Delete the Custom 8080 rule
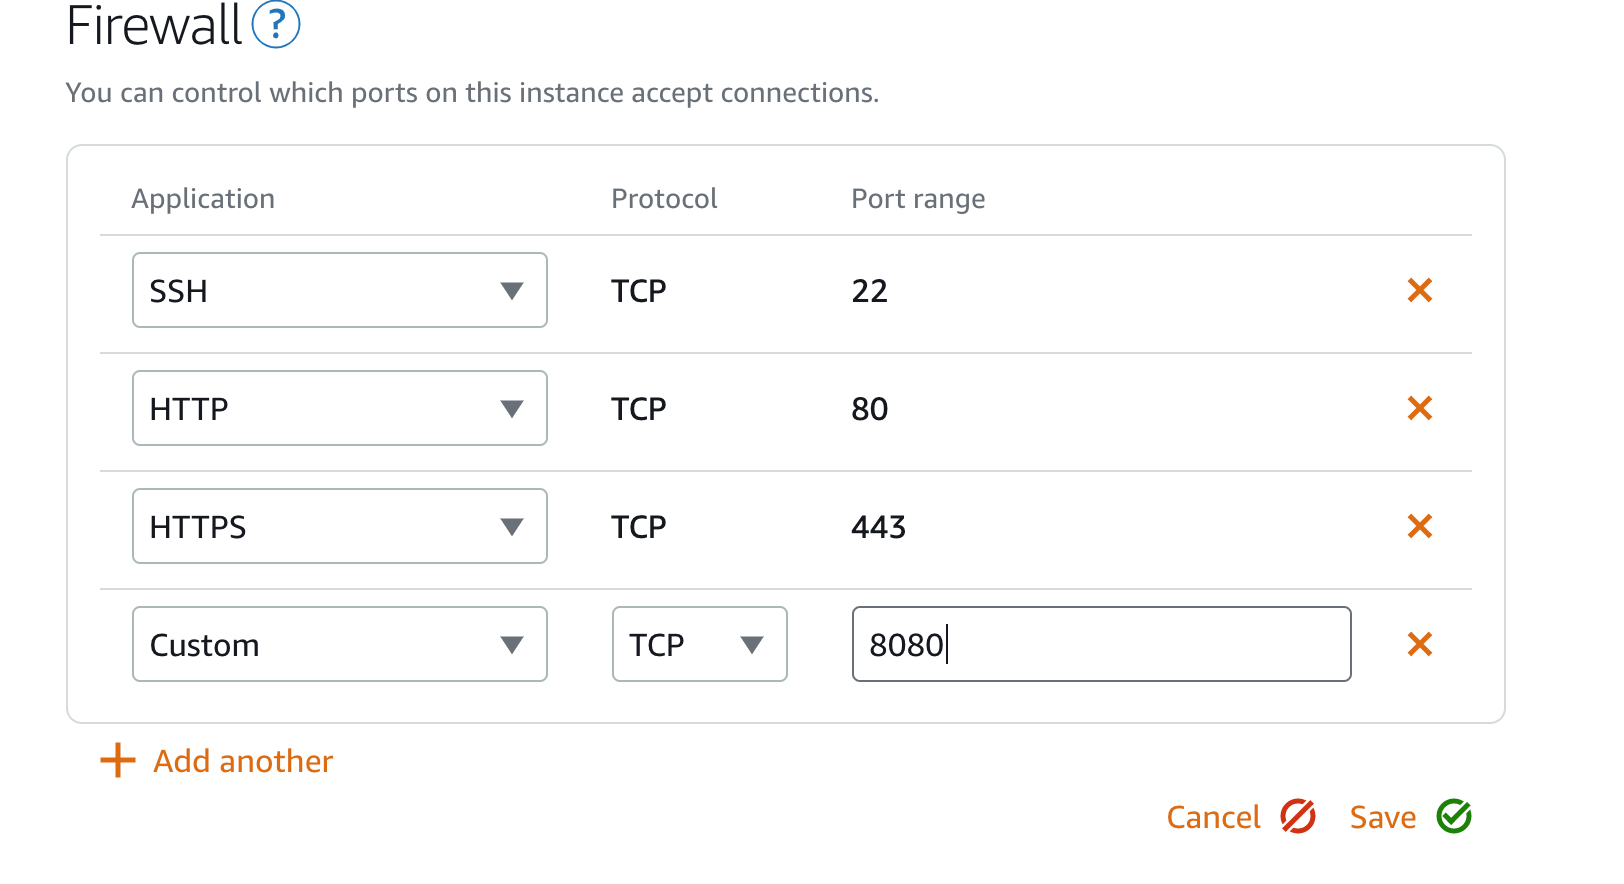 [x=1419, y=644]
